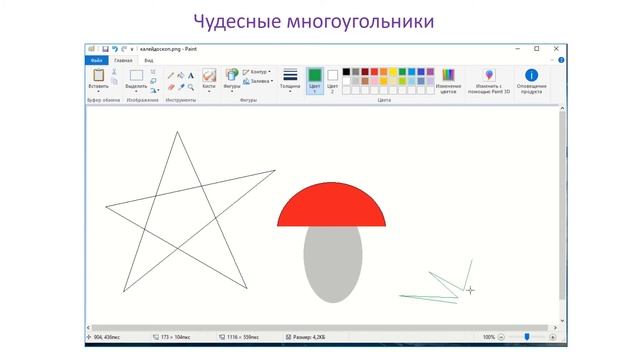Expand the Shapes dropdown arrow
640x360 pixels.
pyautogui.click(x=232, y=92)
